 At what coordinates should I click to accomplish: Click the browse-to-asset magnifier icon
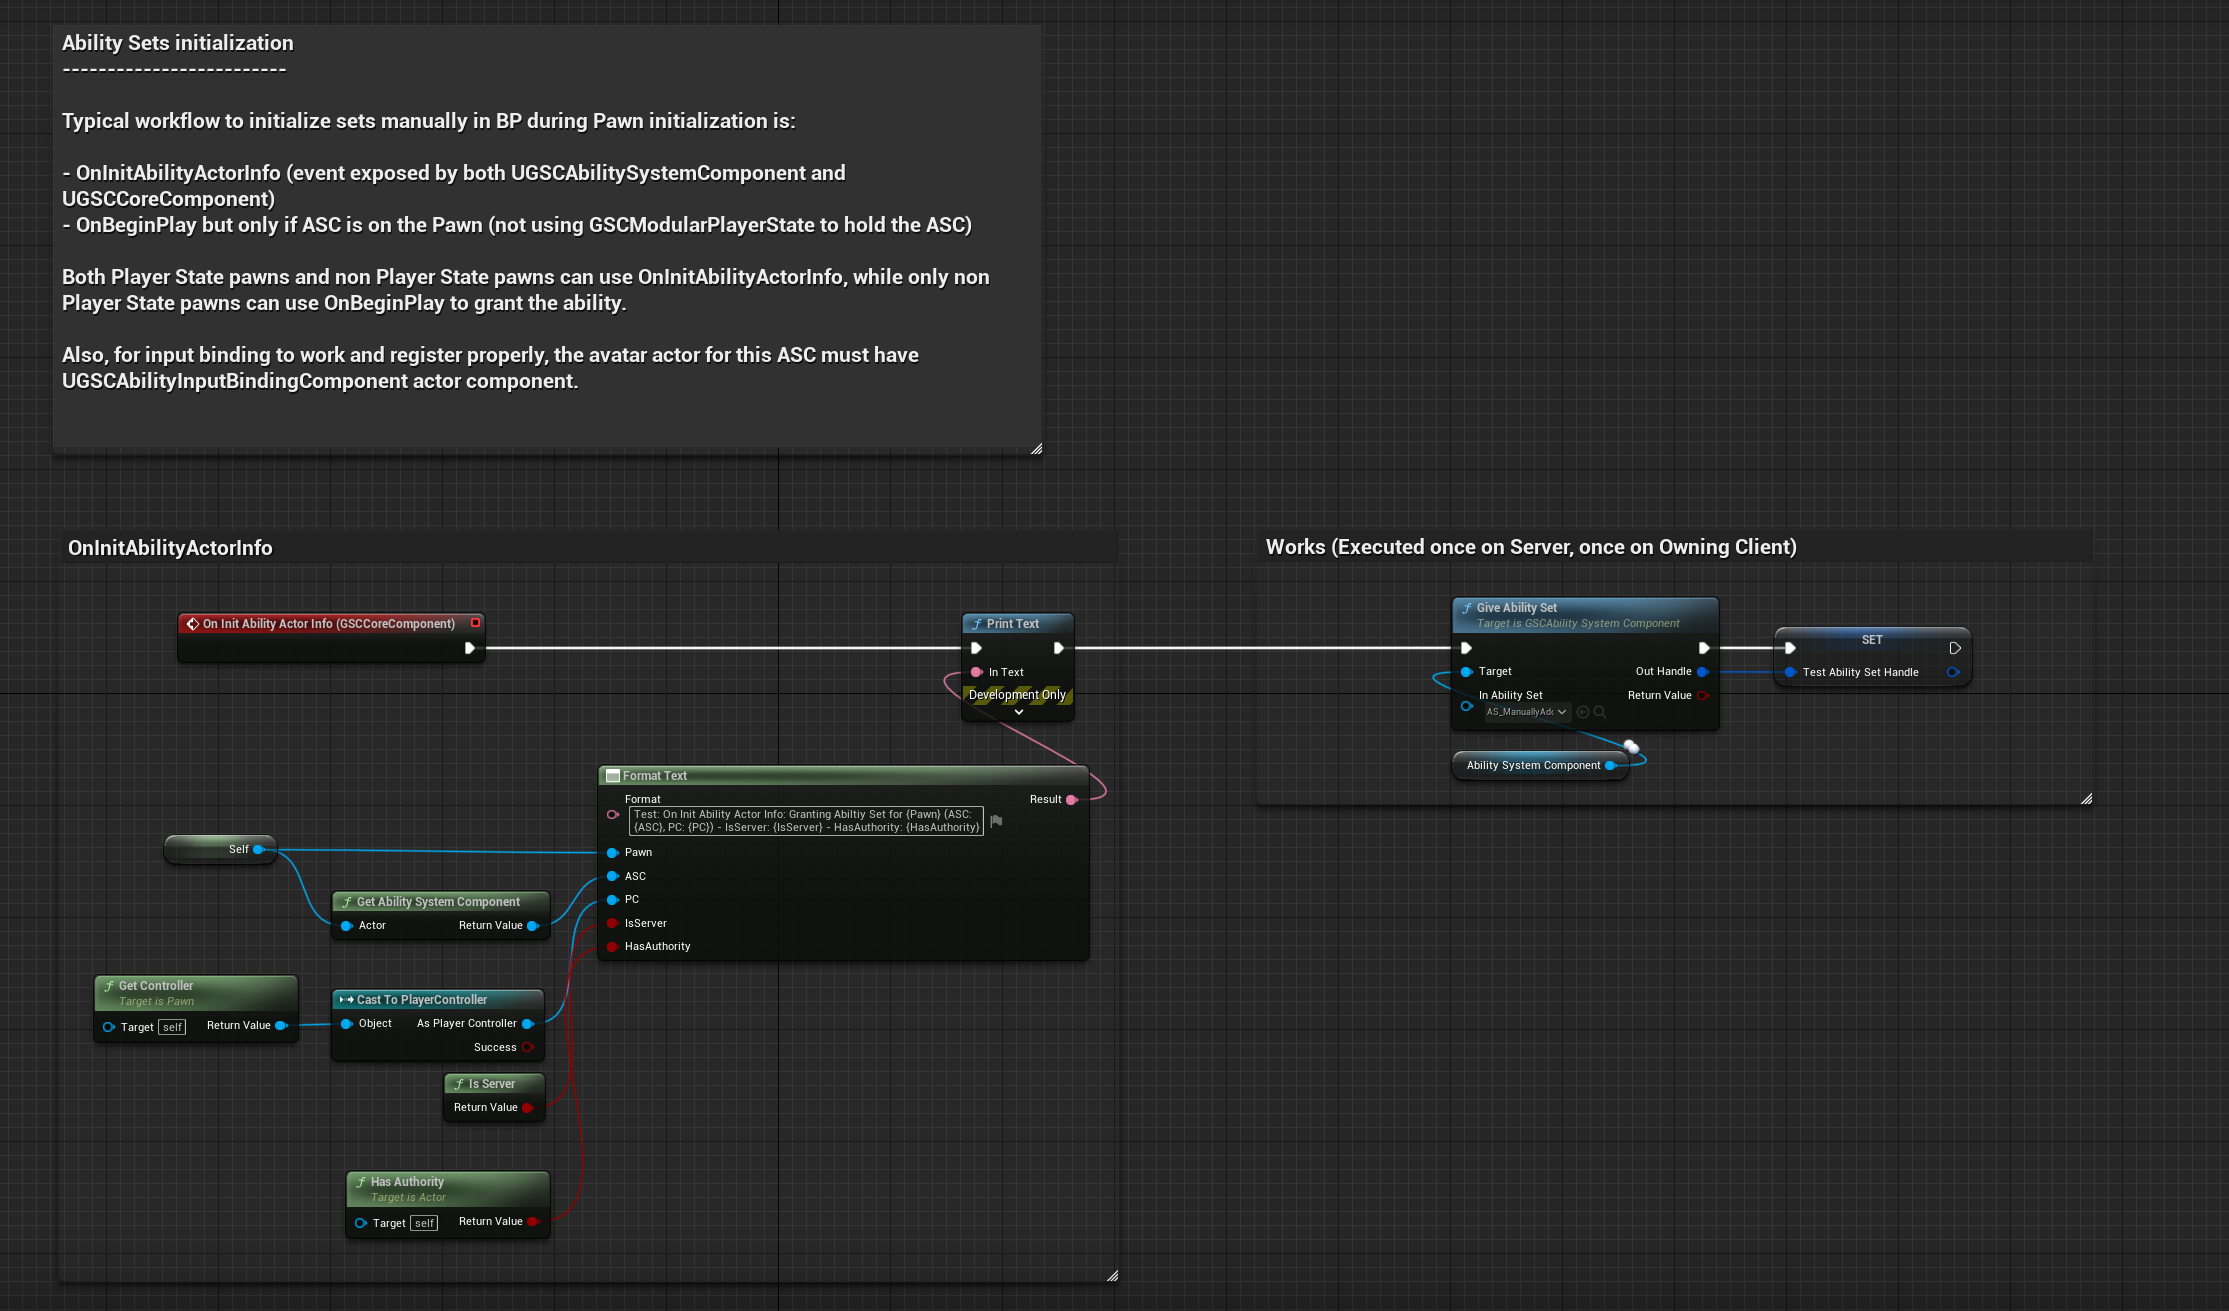click(1600, 712)
